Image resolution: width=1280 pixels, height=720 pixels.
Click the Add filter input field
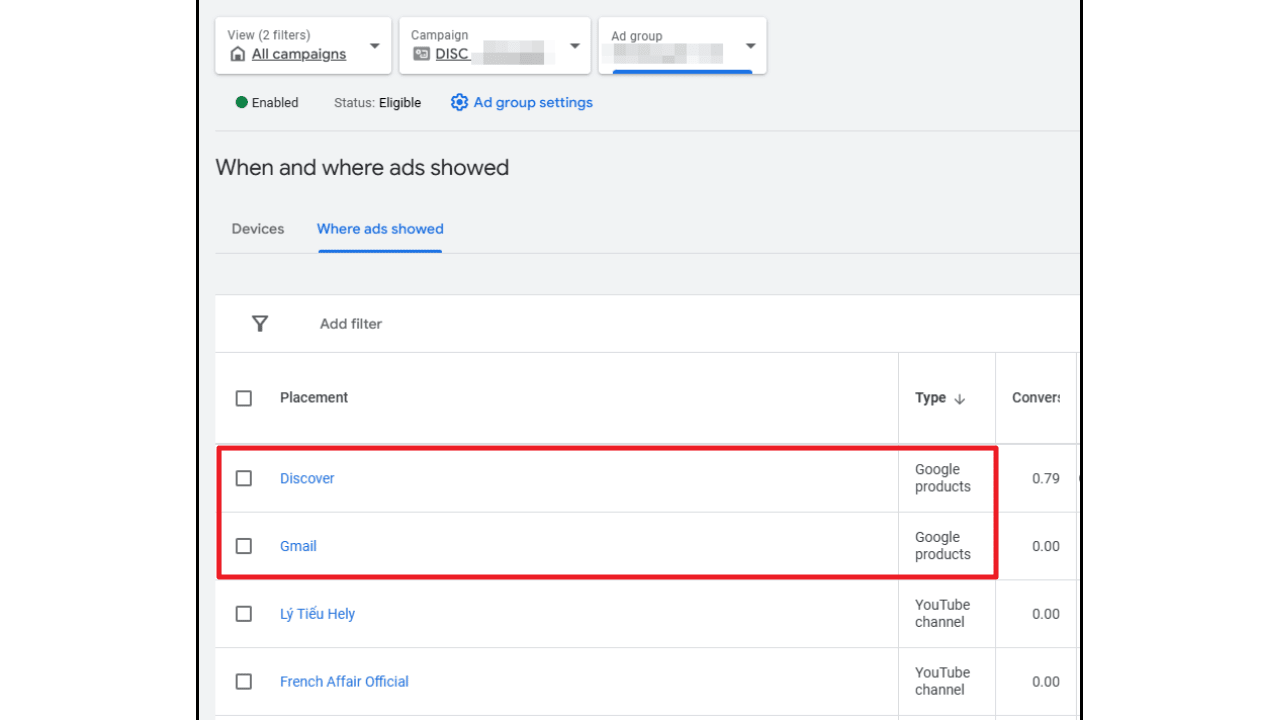pos(351,324)
